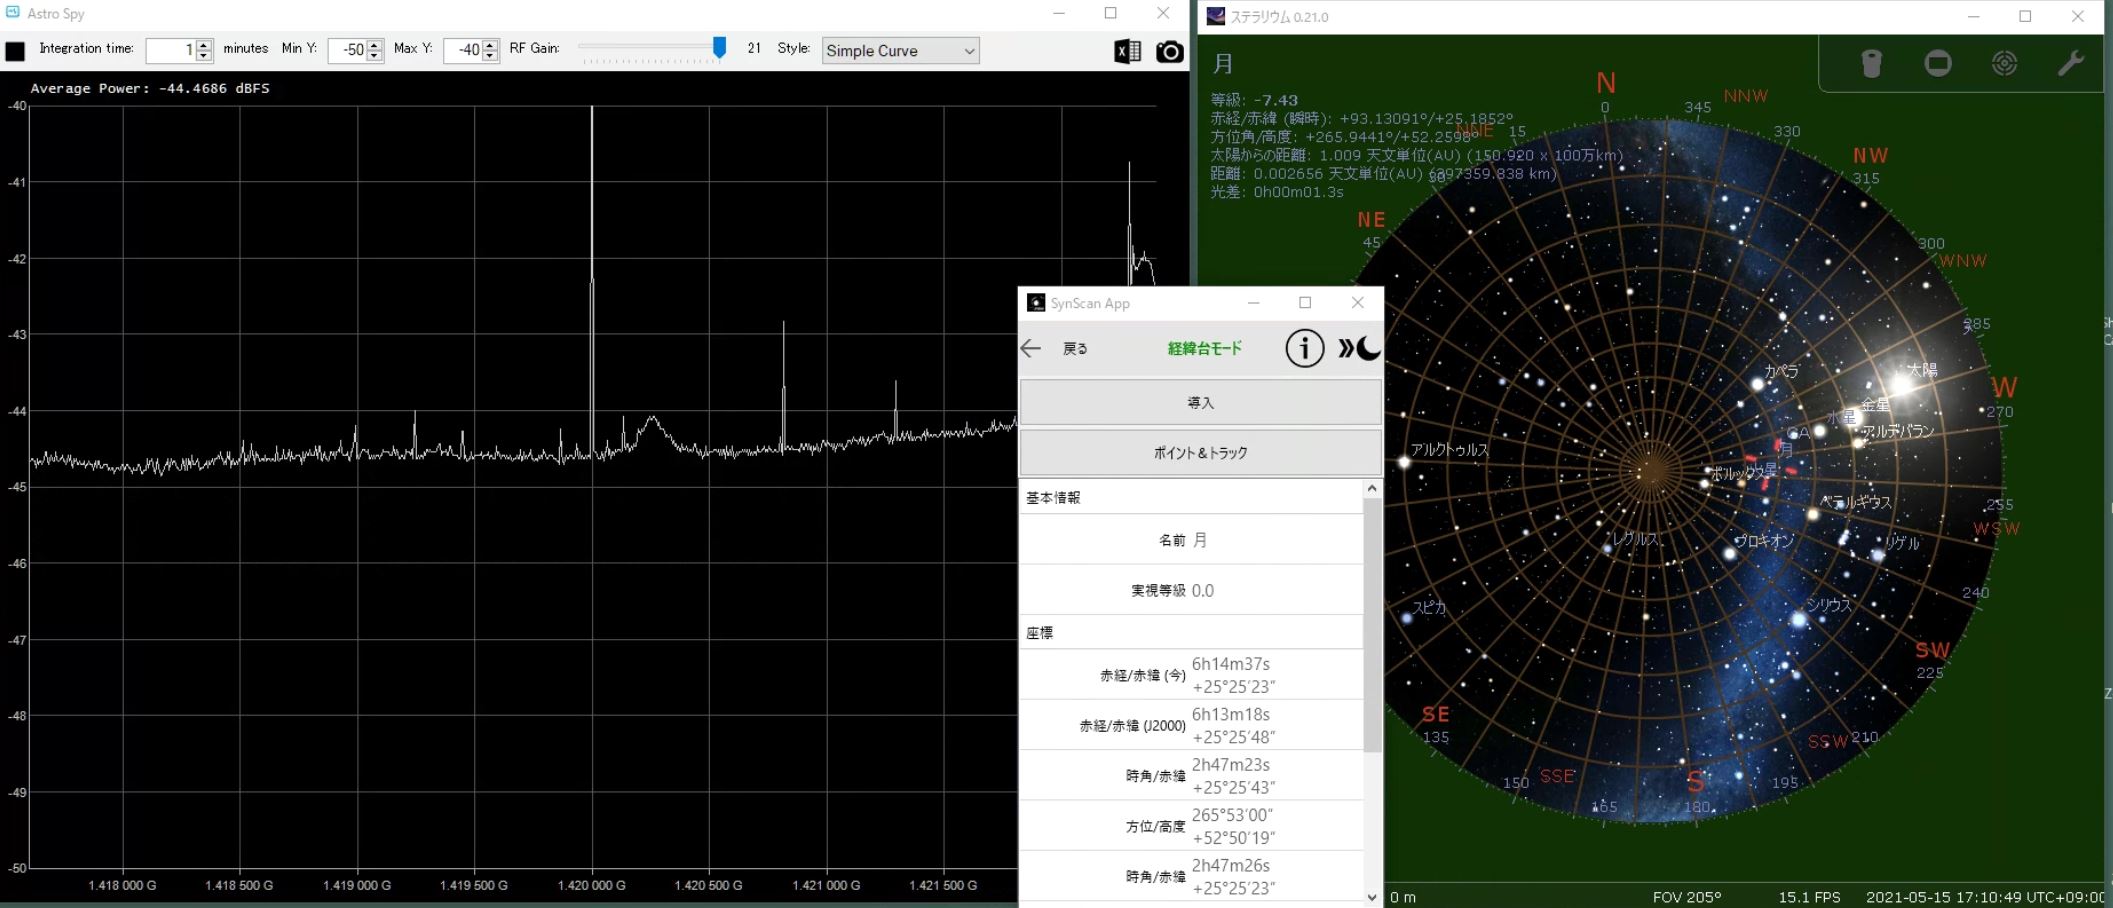Toggle the Stellarium sensor frame view

(1938, 63)
